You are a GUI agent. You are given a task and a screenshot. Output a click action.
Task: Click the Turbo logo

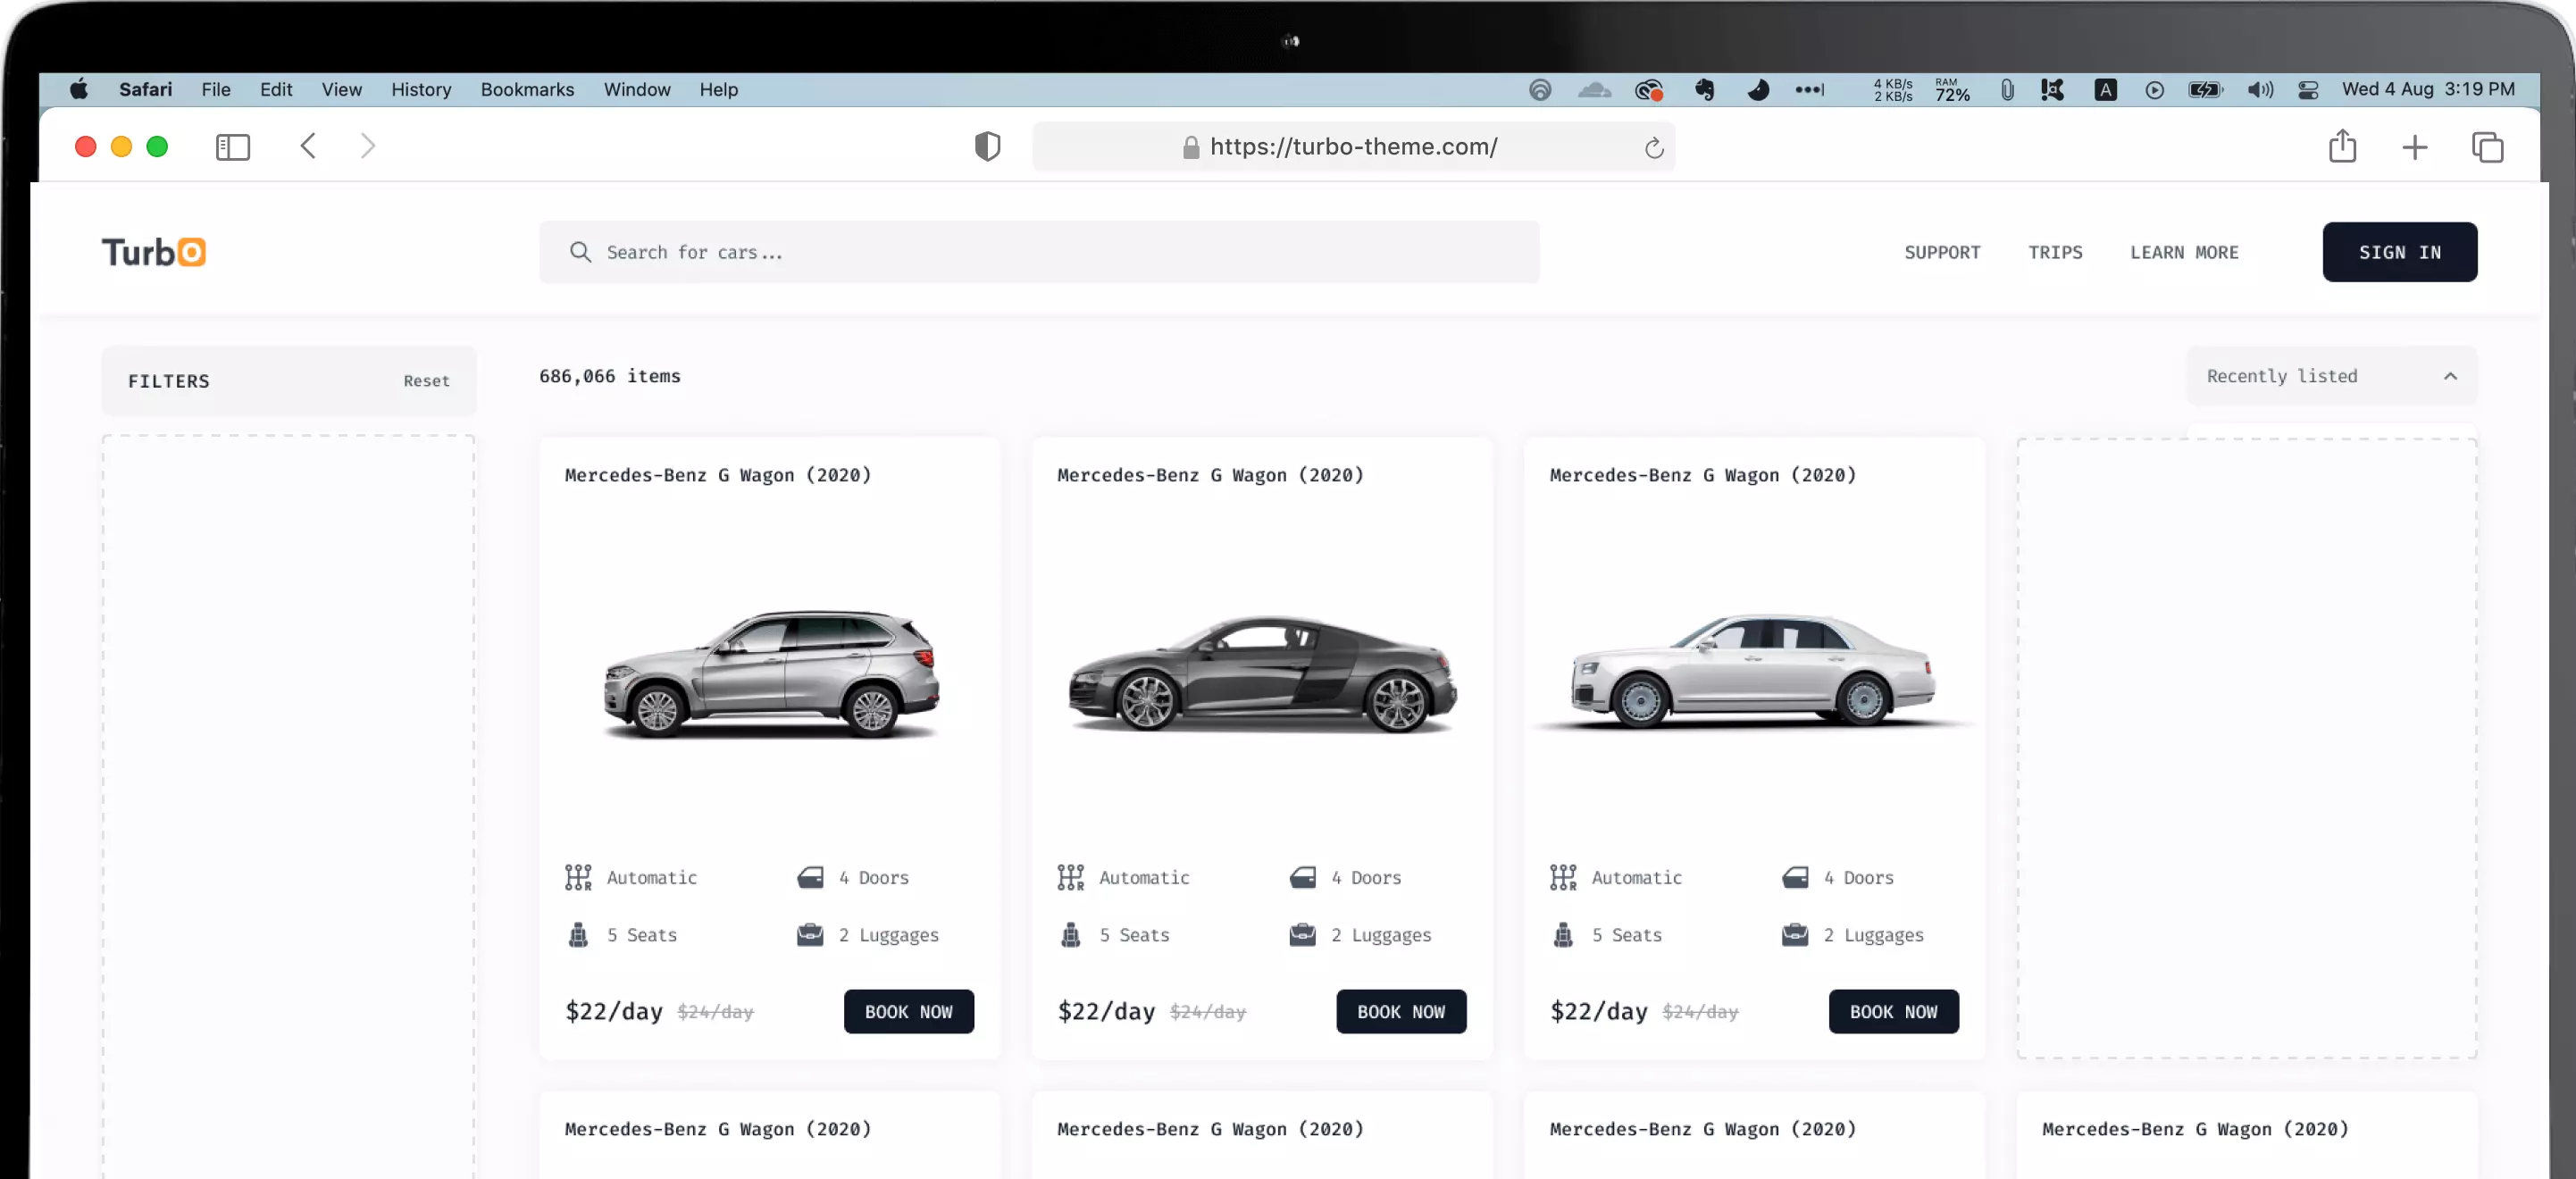coord(154,252)
